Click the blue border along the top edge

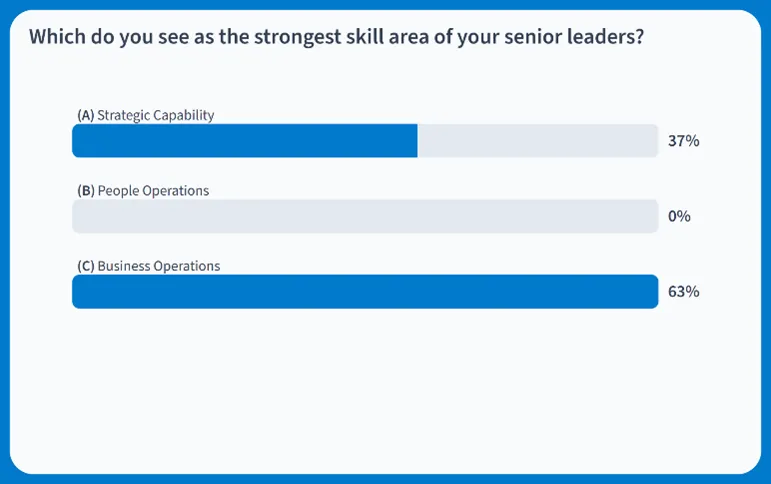(385, 4)
